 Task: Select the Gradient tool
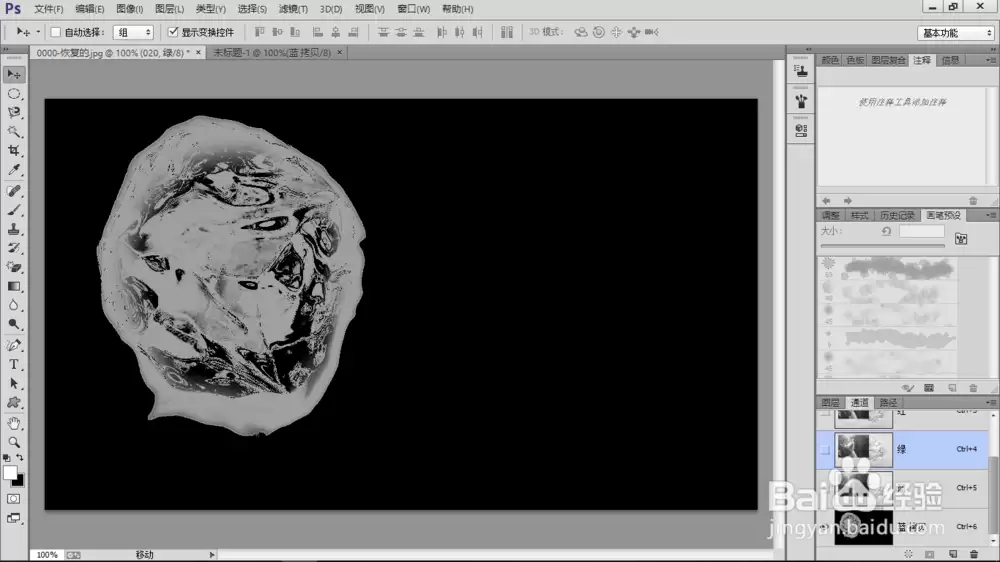pos(13,286)
